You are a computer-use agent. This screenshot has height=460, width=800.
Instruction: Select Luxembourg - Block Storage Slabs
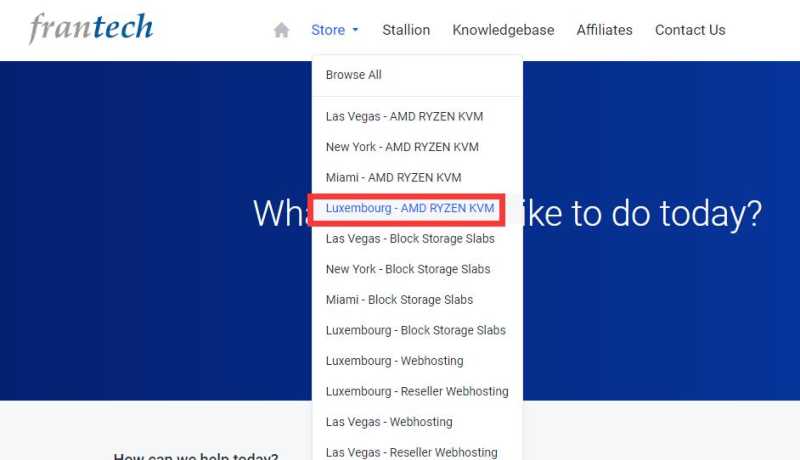click(x=417, y=330)
